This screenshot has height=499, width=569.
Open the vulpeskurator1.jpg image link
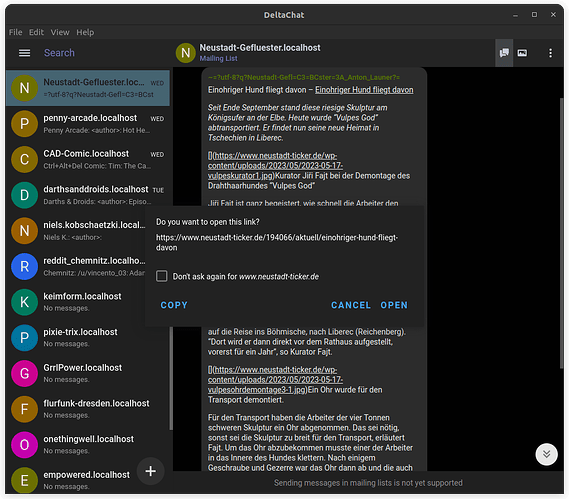[x=275, y=165]
